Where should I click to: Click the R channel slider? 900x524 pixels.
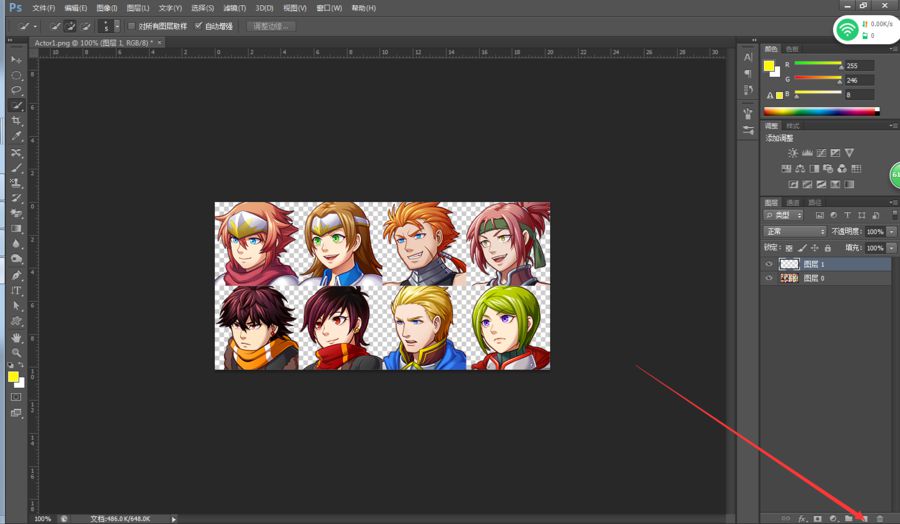tap(818, 64)
